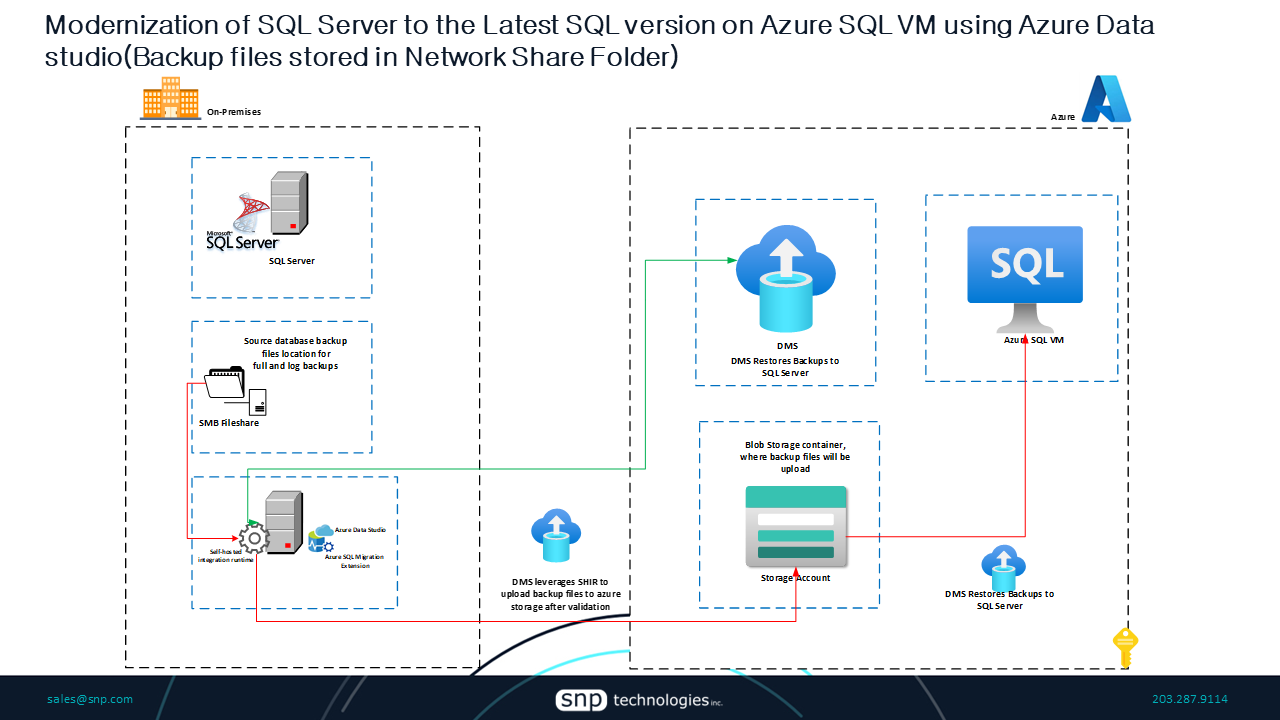
Task: Click 'DMS Restores Backups' text below small icon
Action: pyautogui.click(x=1000, y=600)
